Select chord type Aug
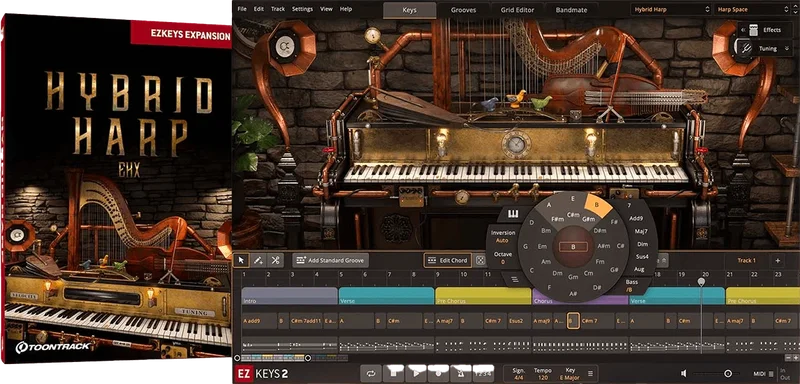Screen dimensions: 800x384 click(x=639, y=269)
